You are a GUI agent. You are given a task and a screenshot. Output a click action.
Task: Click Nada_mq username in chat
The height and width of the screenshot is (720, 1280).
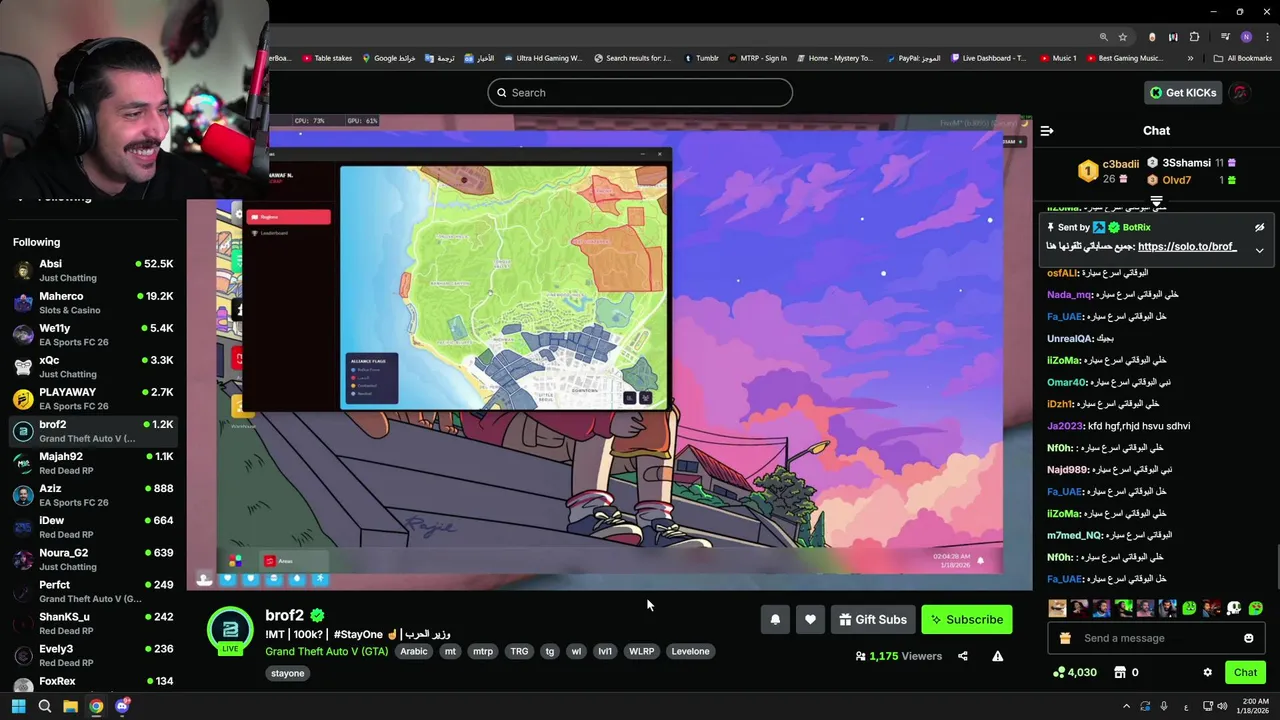pyautogui.click(x=1069, y=295)
